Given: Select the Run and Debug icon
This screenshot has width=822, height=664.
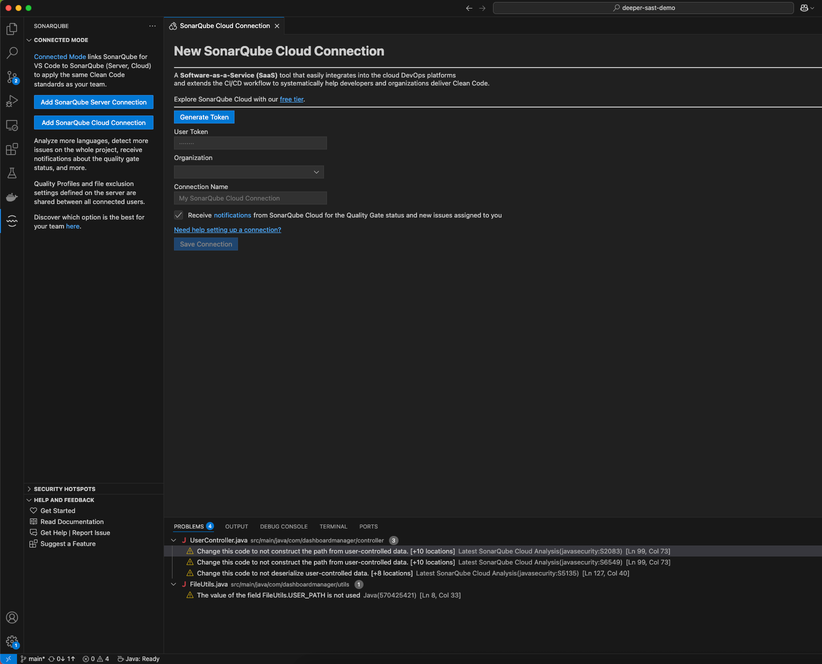Looking at the screenshot, I should [x=12, y=101].
